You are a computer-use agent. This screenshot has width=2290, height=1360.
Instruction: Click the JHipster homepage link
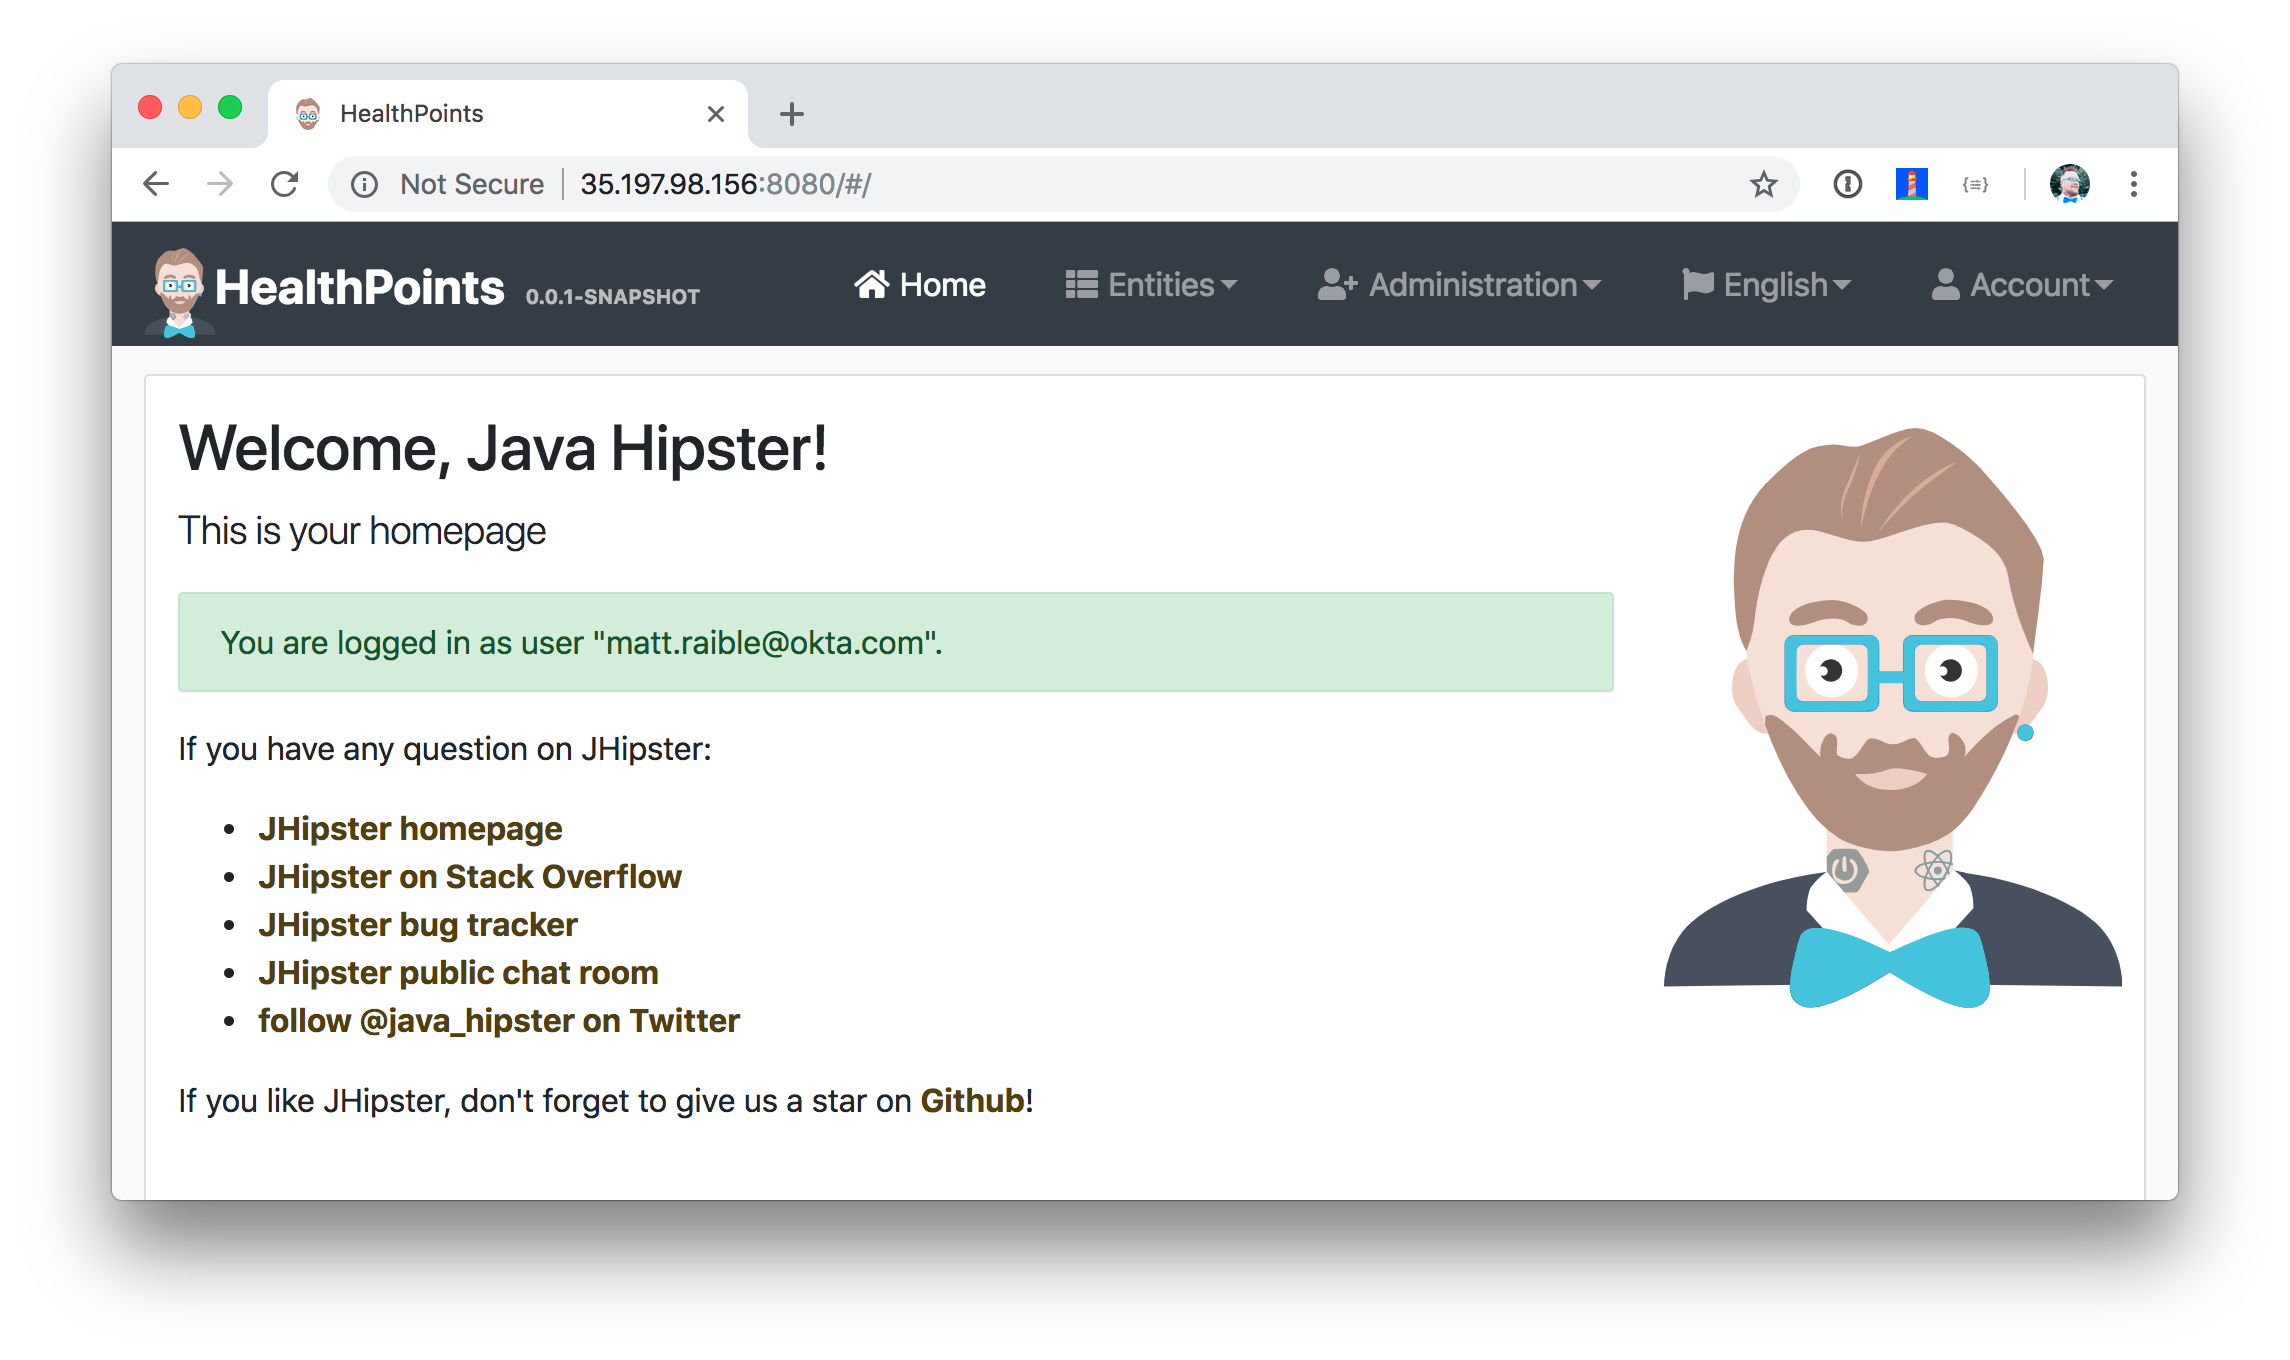pos(409,827)
